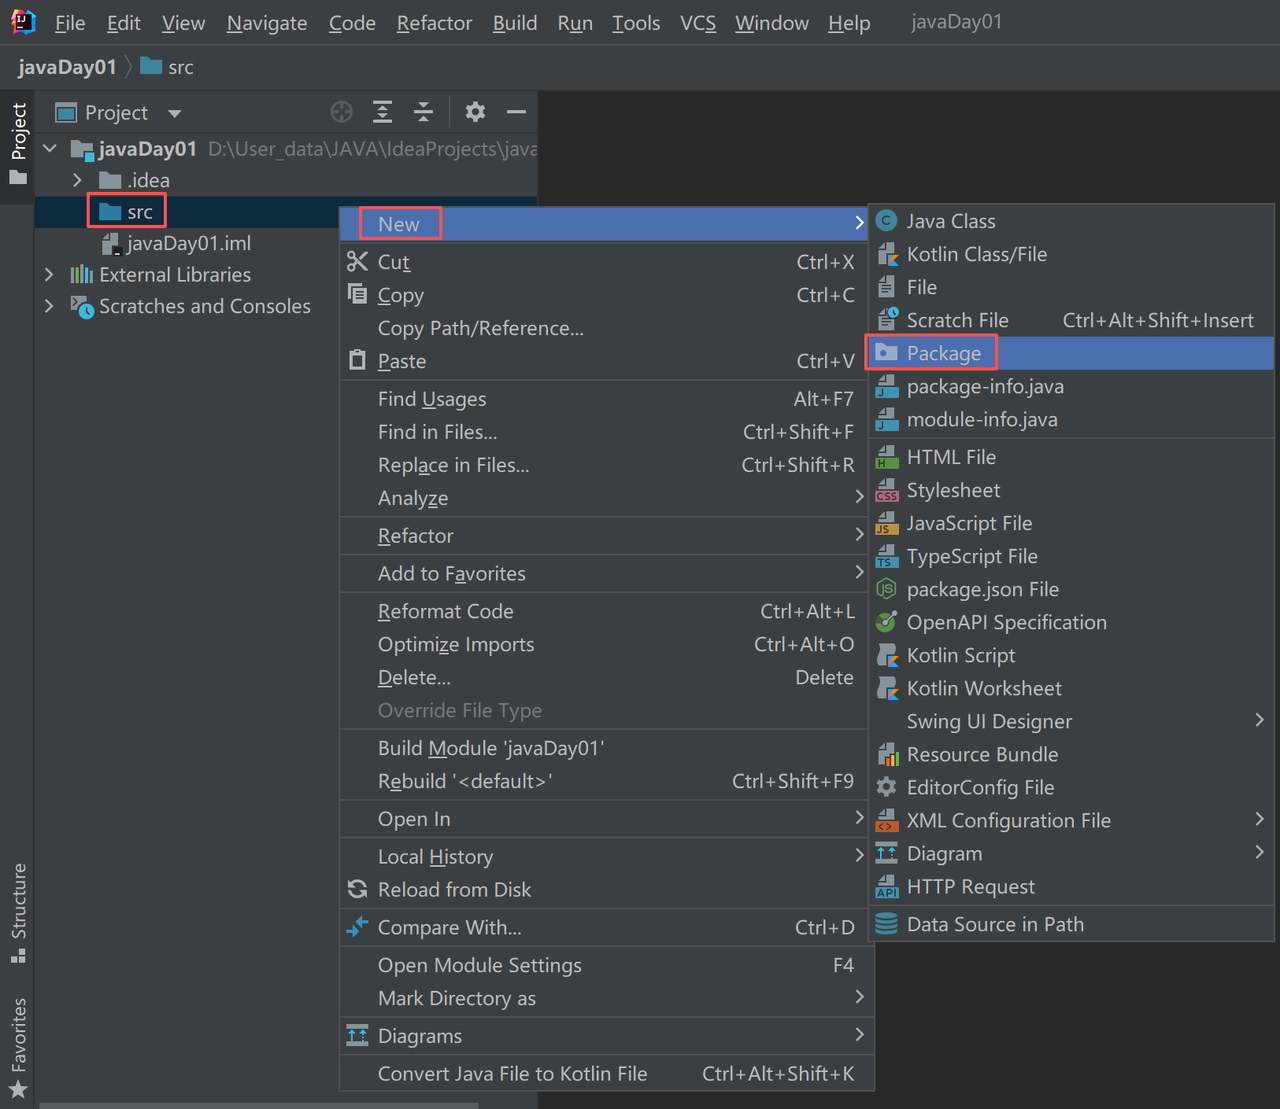The width and height of the screenshot is (1280, 1109).
Task: Open the Diagrams context submenu
Action: tap(606, 1036)
